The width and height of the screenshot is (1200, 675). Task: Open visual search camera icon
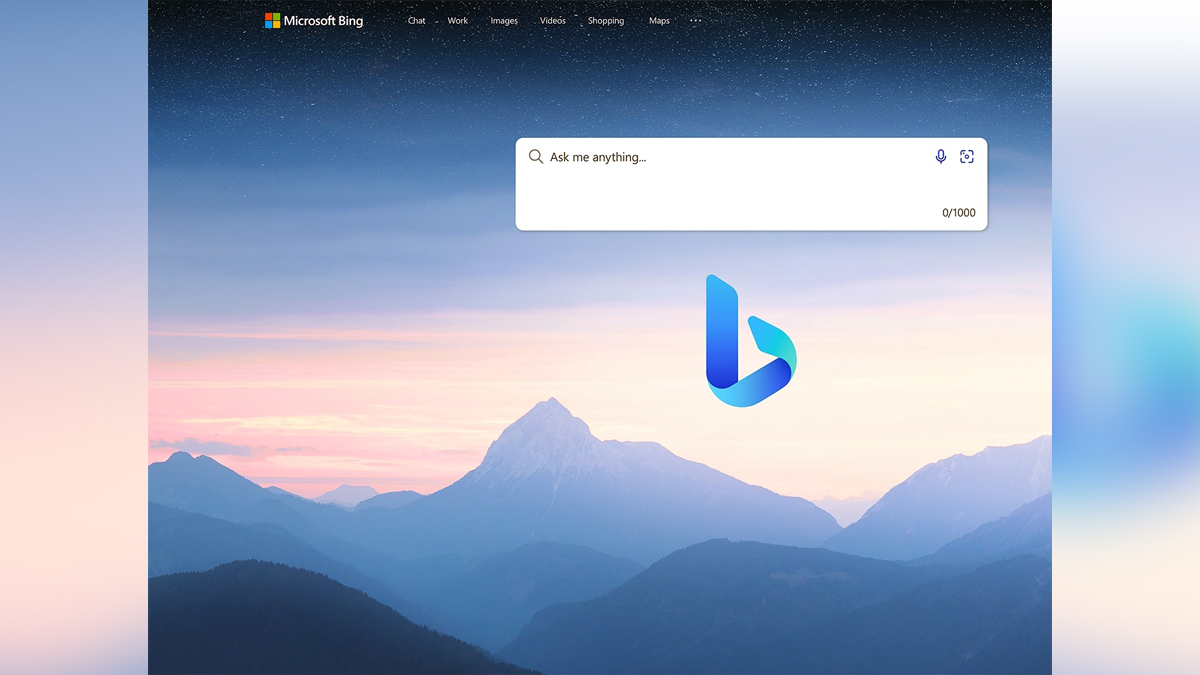[967, 157]
